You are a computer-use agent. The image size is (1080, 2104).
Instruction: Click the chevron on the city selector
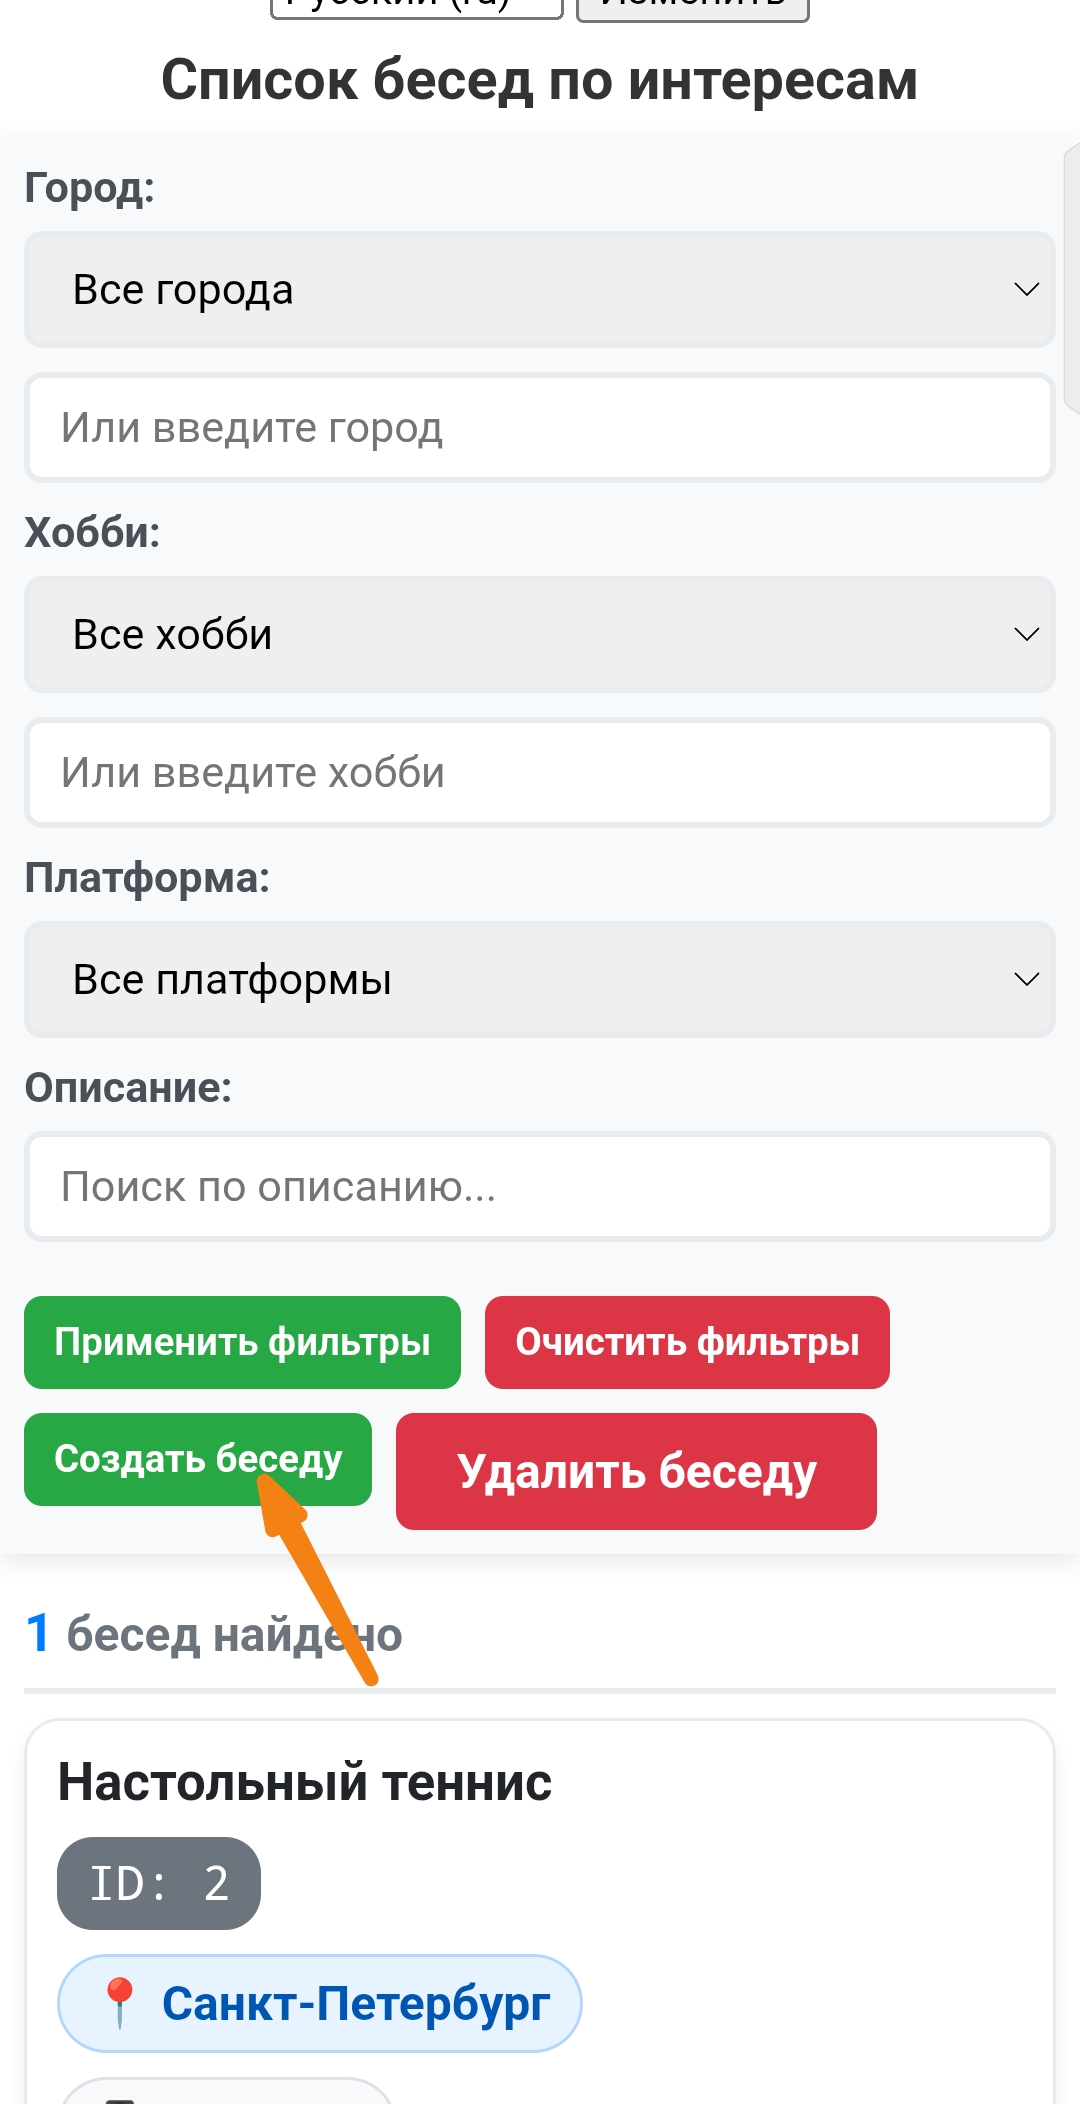(1027, 290)
